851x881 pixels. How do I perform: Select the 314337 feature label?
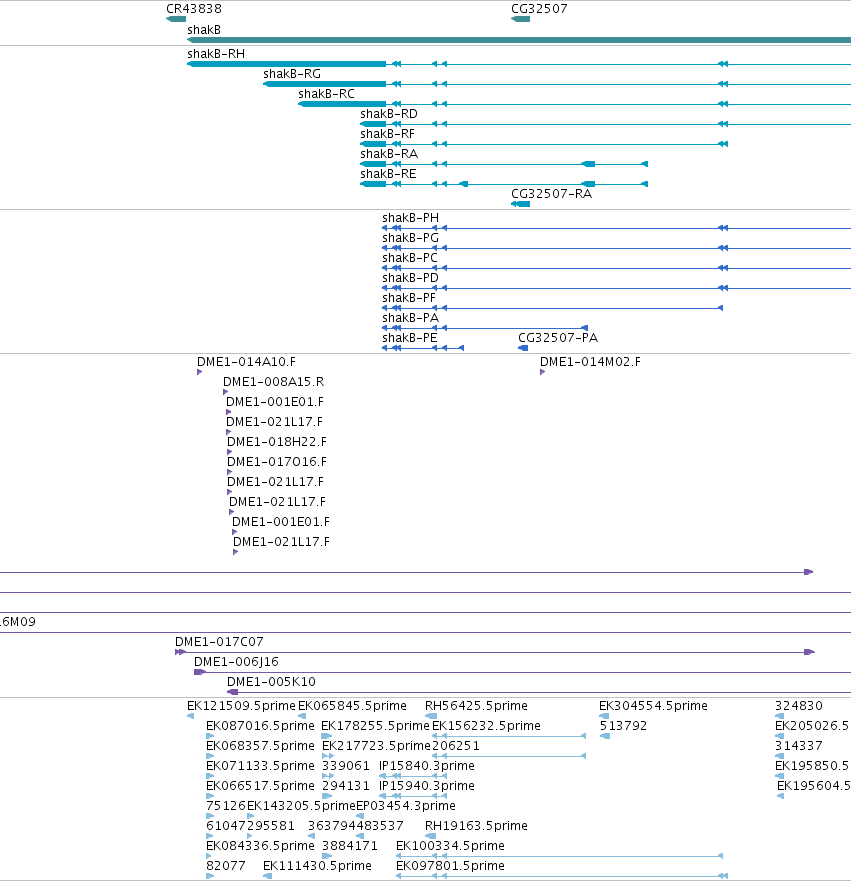pos(799,746)
